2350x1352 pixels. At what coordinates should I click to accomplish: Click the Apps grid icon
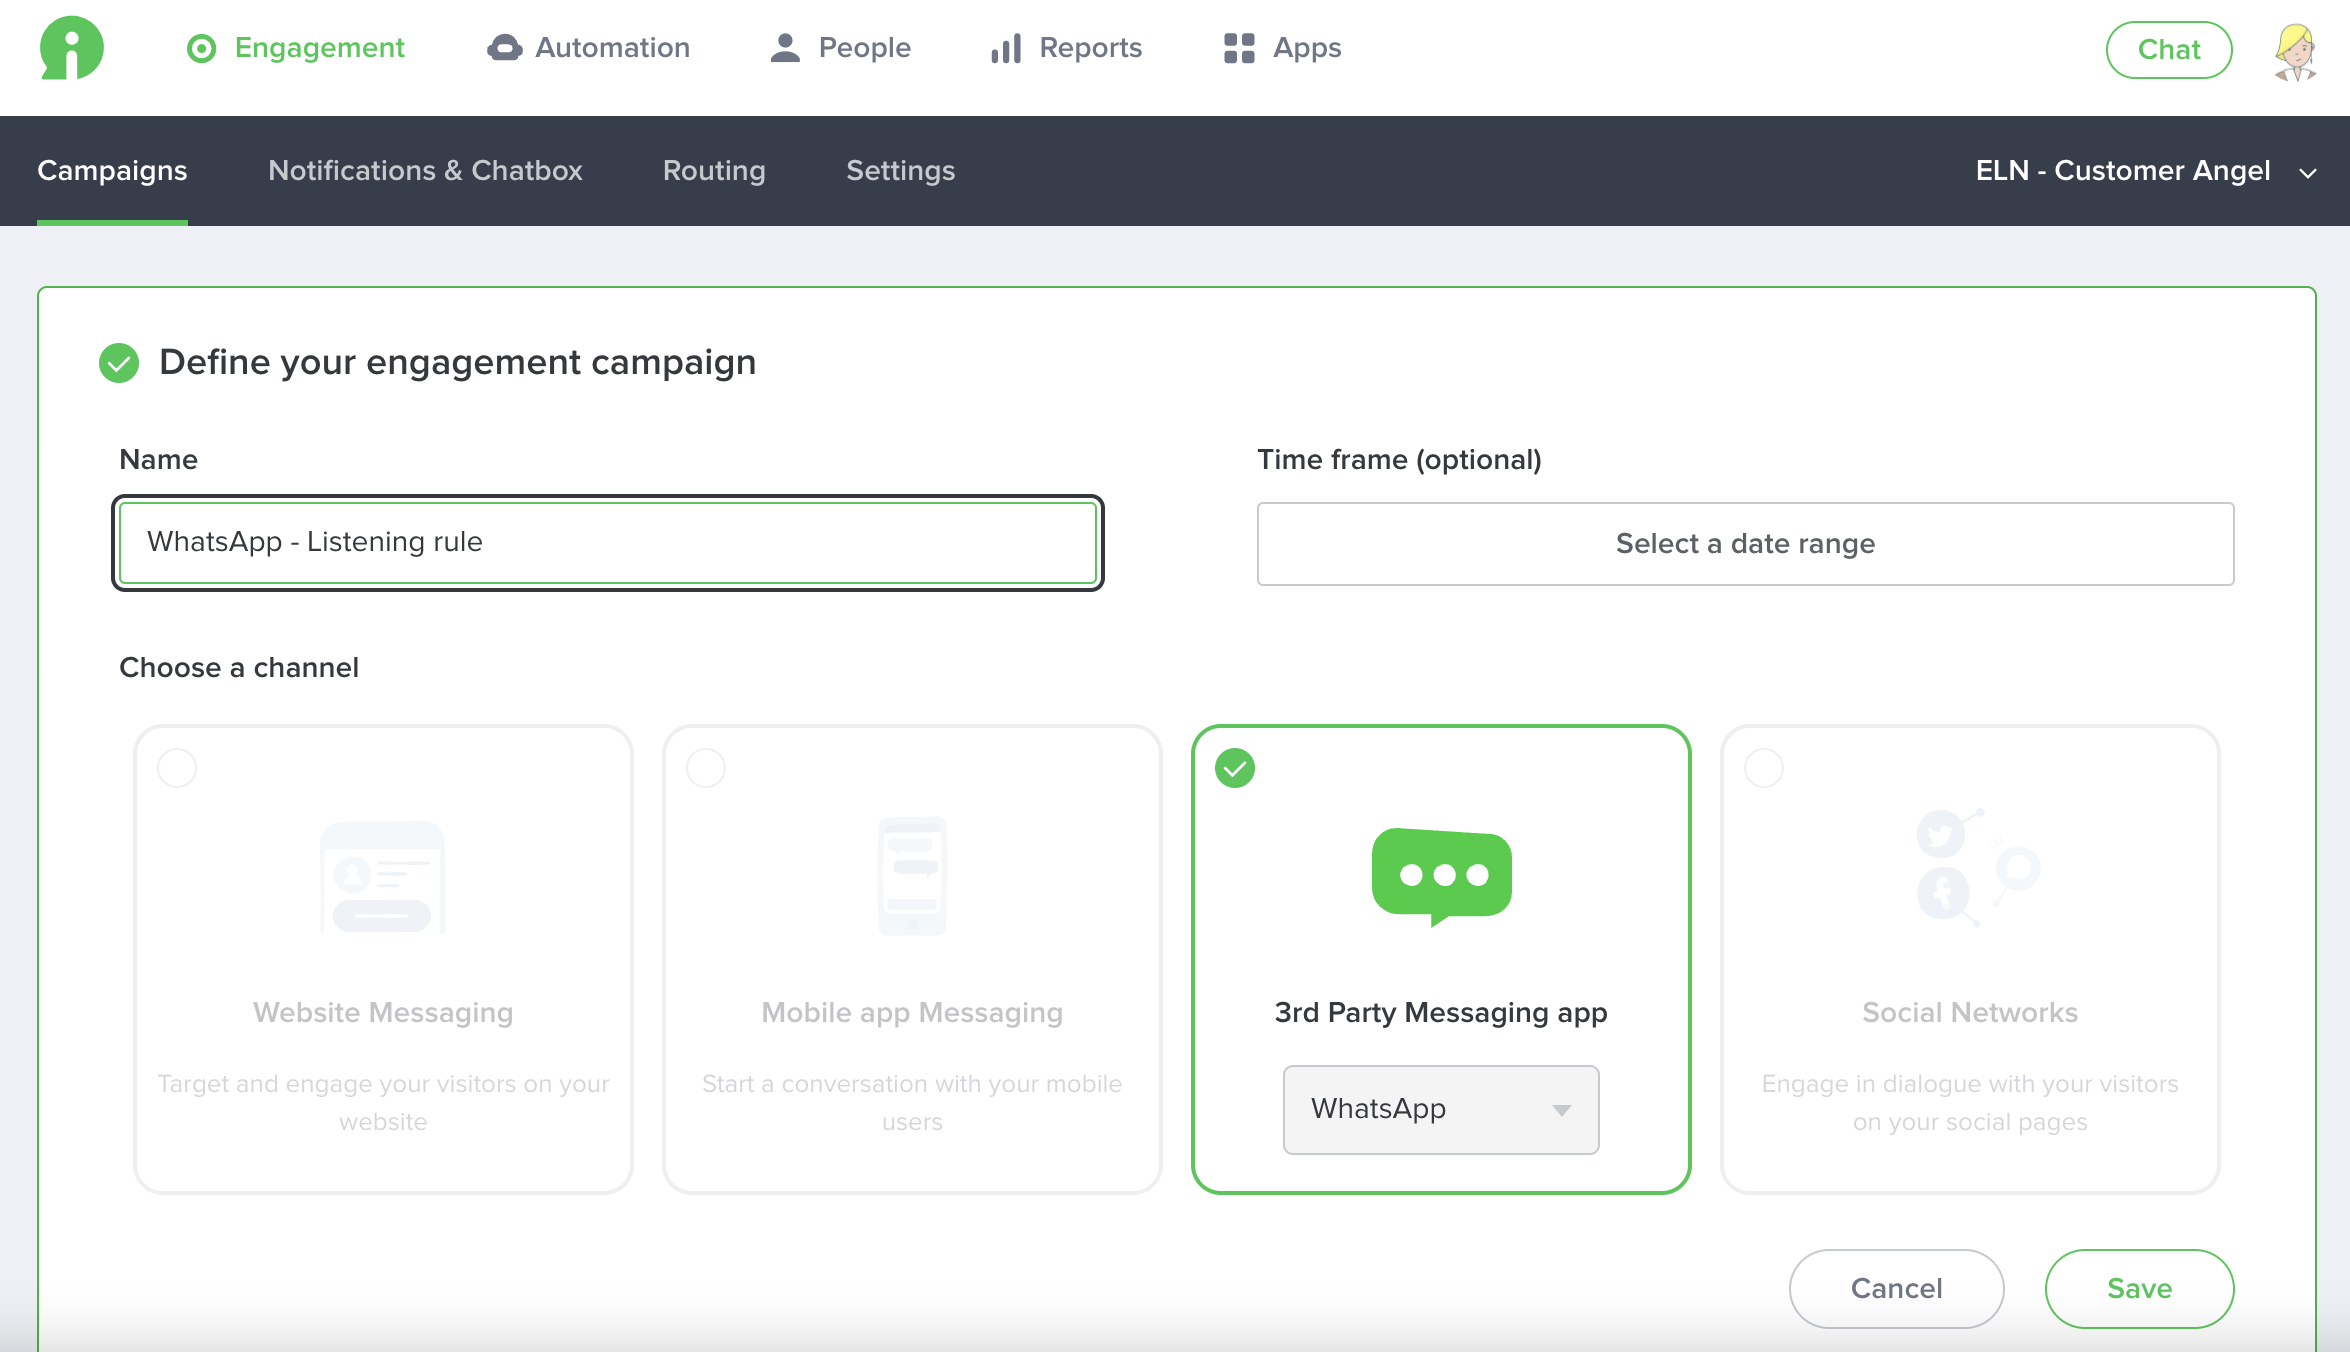(1239, 48)
